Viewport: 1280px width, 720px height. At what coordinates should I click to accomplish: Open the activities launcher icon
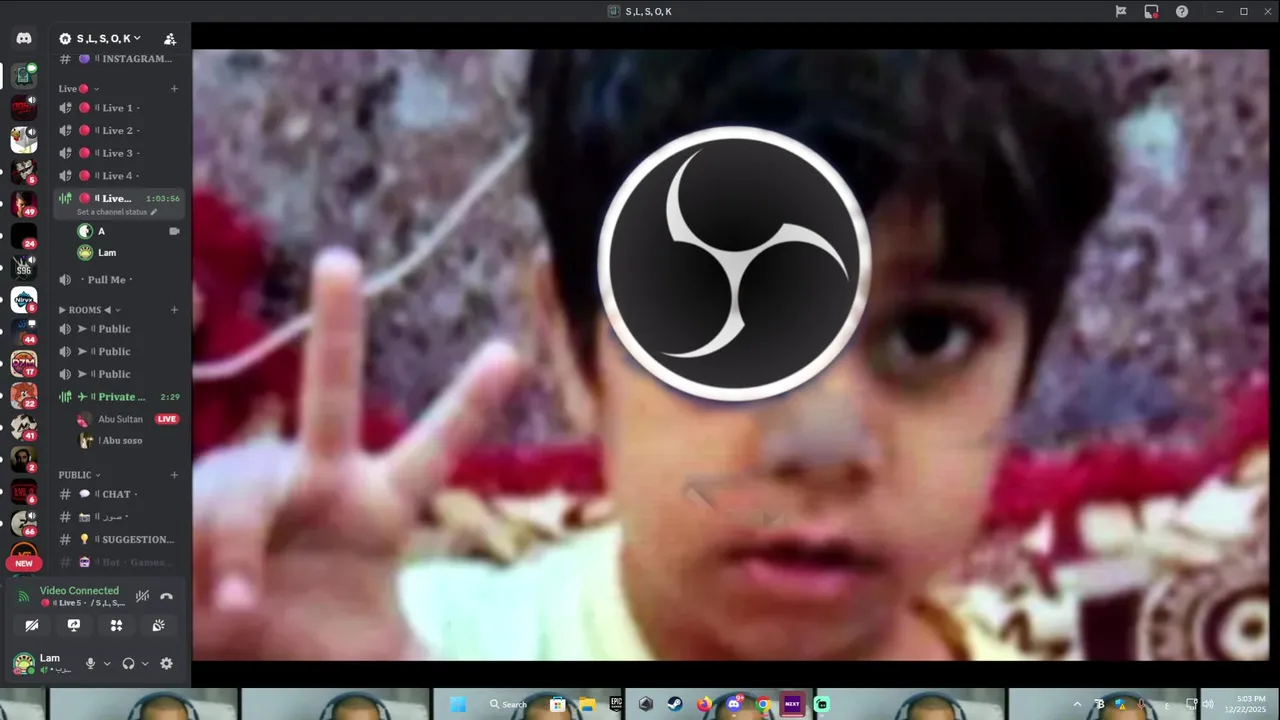[x=116, y=625]
